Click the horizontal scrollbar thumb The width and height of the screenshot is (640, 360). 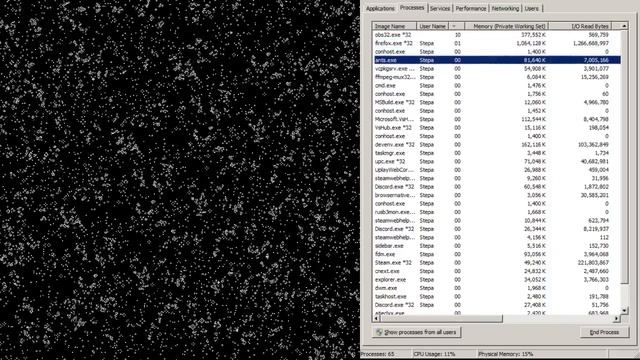click(441, 319)
